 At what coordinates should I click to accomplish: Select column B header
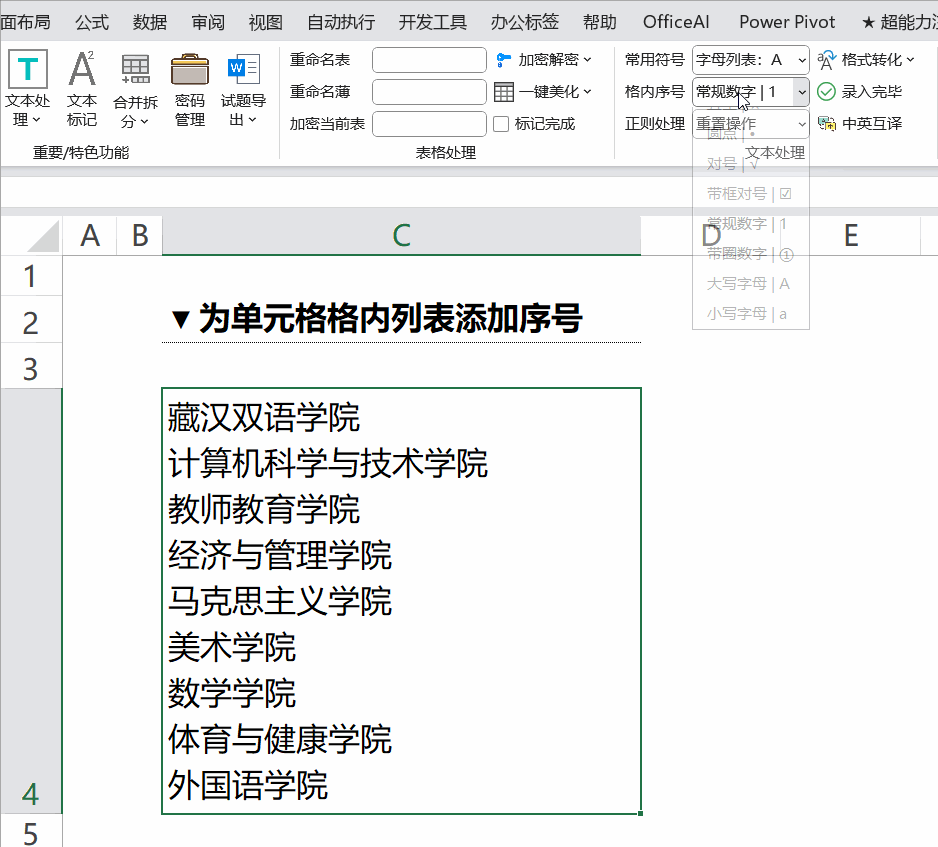[x=139, y=236]
